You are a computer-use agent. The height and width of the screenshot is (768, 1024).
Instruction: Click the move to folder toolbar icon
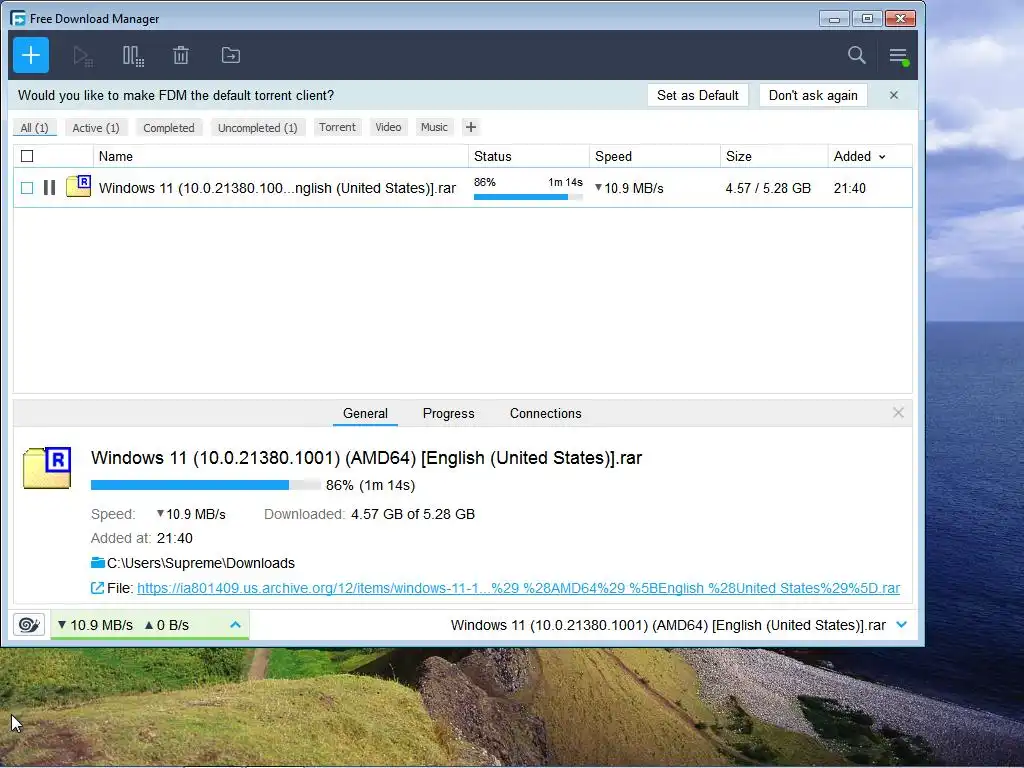[231, 56]
